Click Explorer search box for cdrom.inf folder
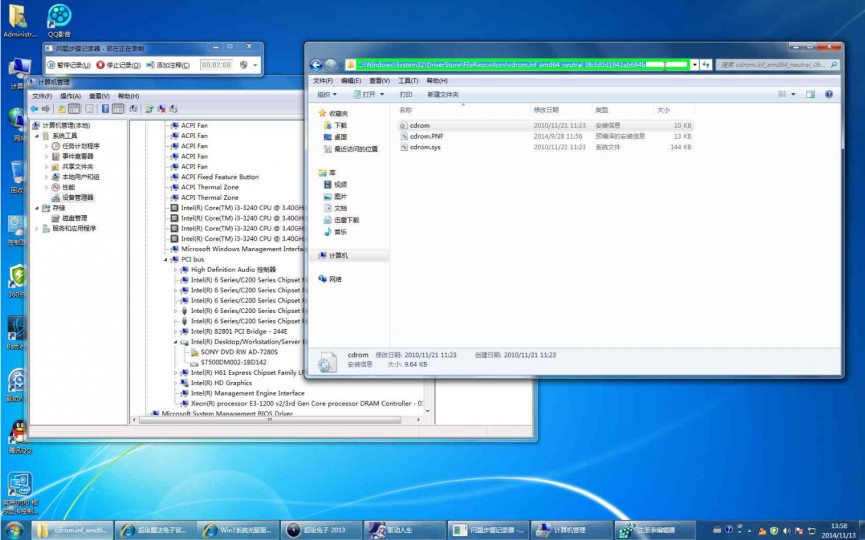The image size is (865, 540). 777,65
